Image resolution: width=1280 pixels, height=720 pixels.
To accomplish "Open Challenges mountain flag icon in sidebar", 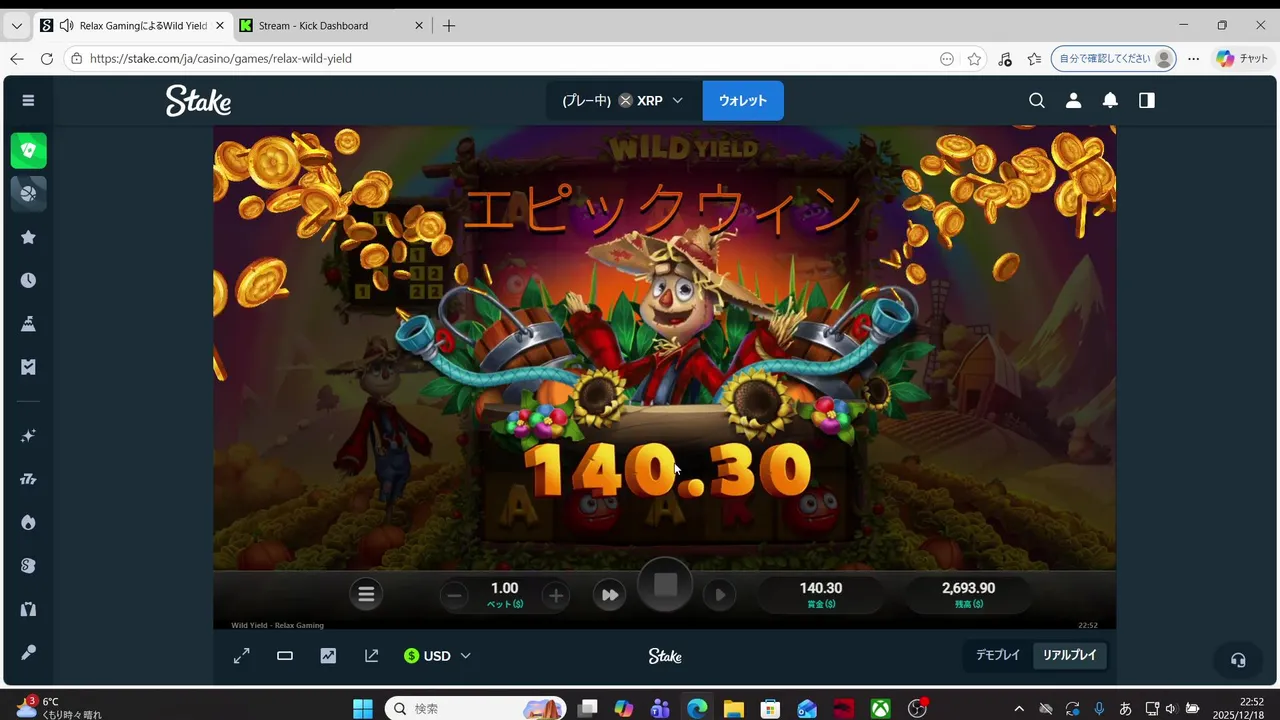I will click(x=28, y=323).
